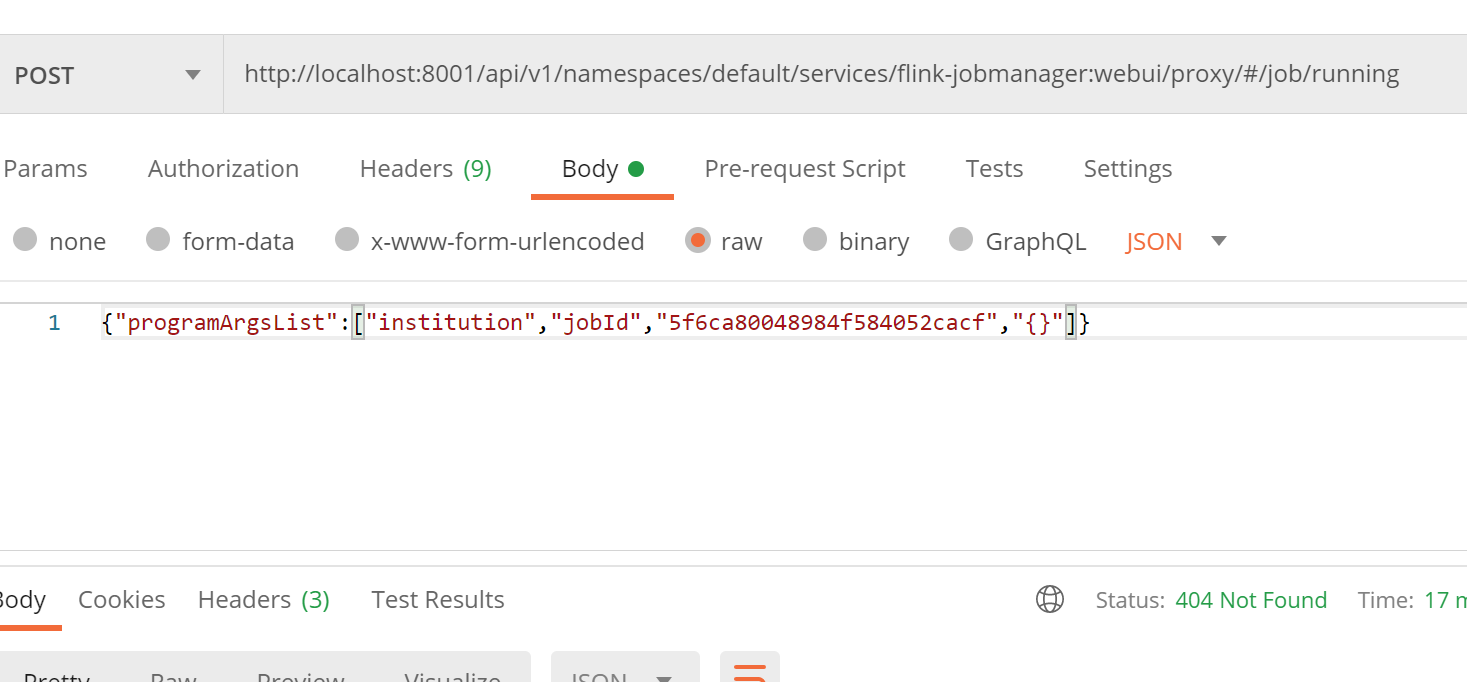1467x682 pixels.
Task: Click the orange wrap lines icon
Action: coord(749,671)
